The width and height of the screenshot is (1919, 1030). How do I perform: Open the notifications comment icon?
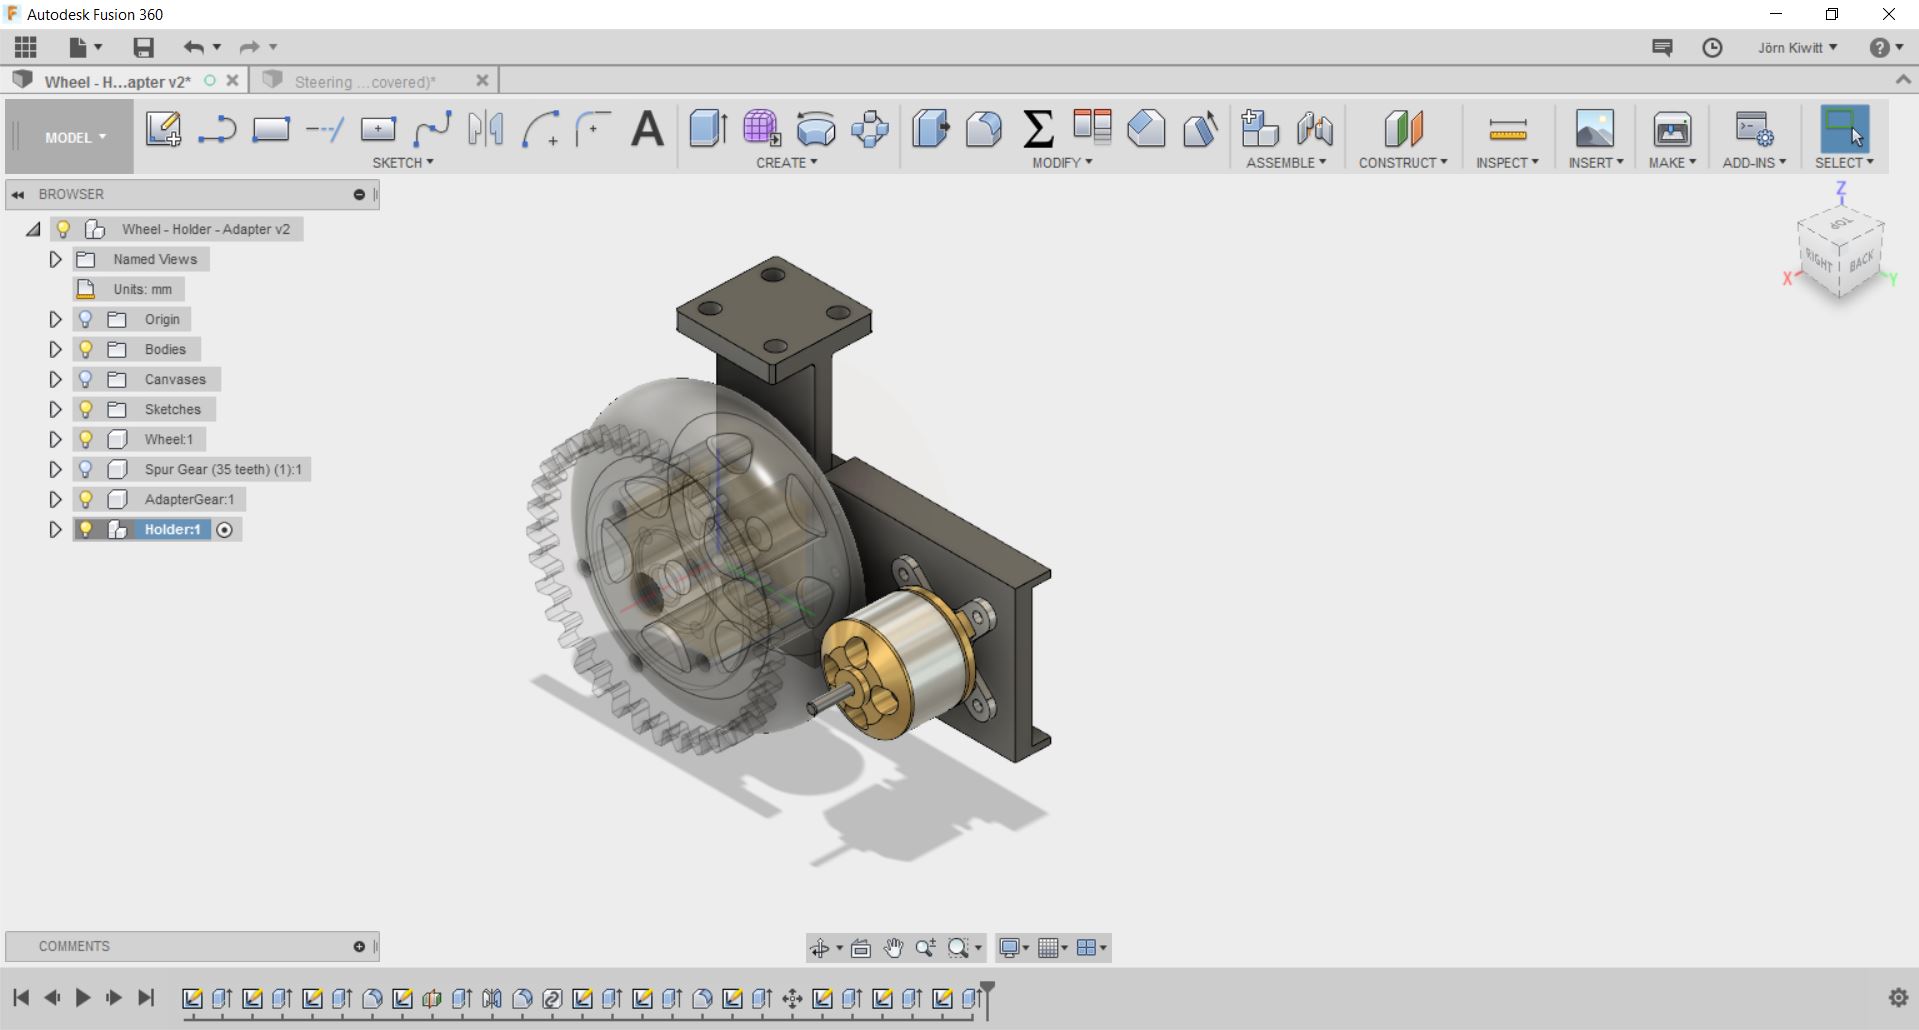coord(1662,48)
